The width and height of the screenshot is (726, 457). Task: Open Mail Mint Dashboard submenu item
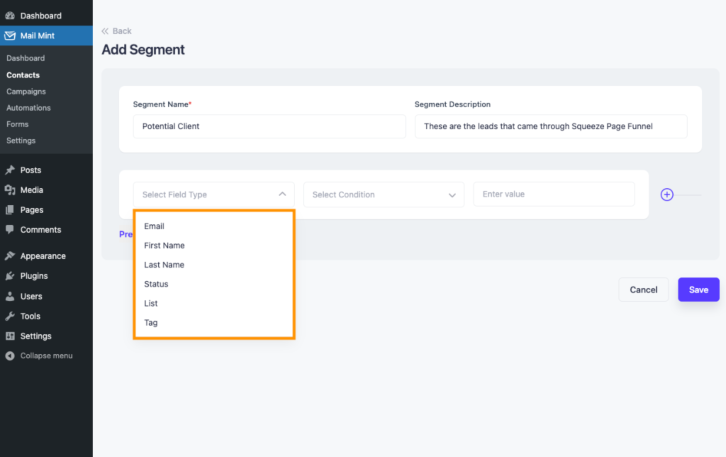pos(25,58)
